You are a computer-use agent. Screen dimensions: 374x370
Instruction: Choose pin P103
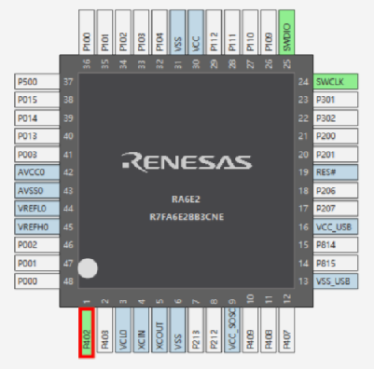pyautogui.click(x=141, y=32)
